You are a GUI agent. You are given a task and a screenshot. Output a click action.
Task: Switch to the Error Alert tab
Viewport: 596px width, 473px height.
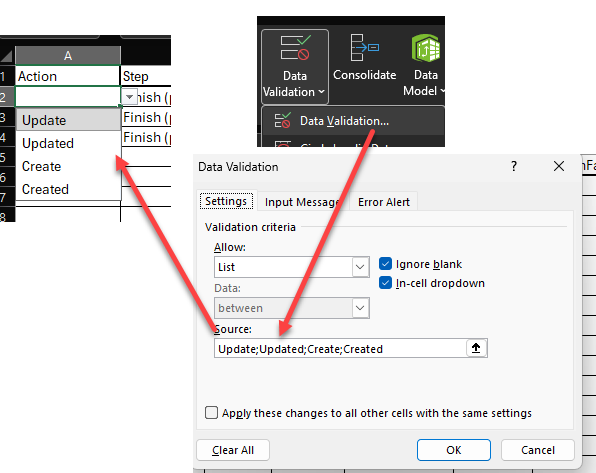coord(384,202)
